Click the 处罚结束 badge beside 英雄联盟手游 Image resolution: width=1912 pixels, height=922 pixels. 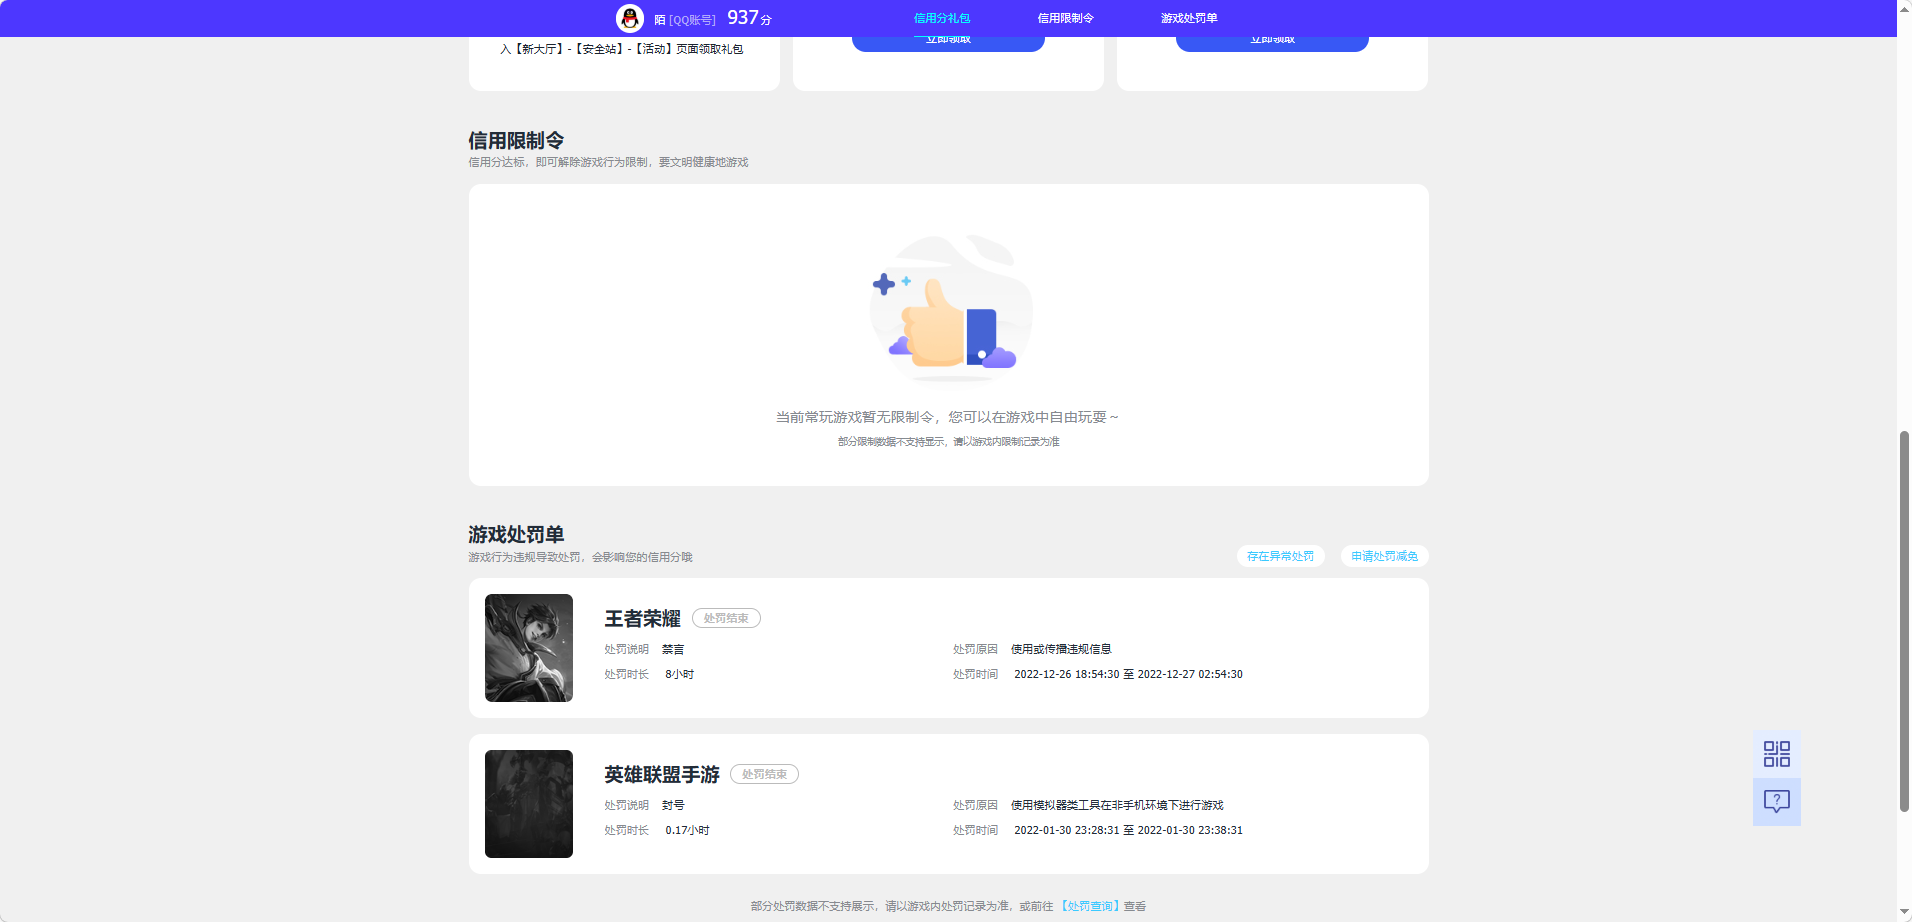pyautogui.click(x=764, y=774)
